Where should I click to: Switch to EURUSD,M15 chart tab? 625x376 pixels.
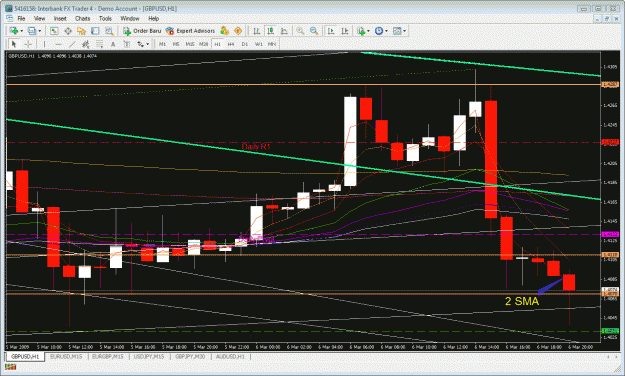[x=66, y=356]
